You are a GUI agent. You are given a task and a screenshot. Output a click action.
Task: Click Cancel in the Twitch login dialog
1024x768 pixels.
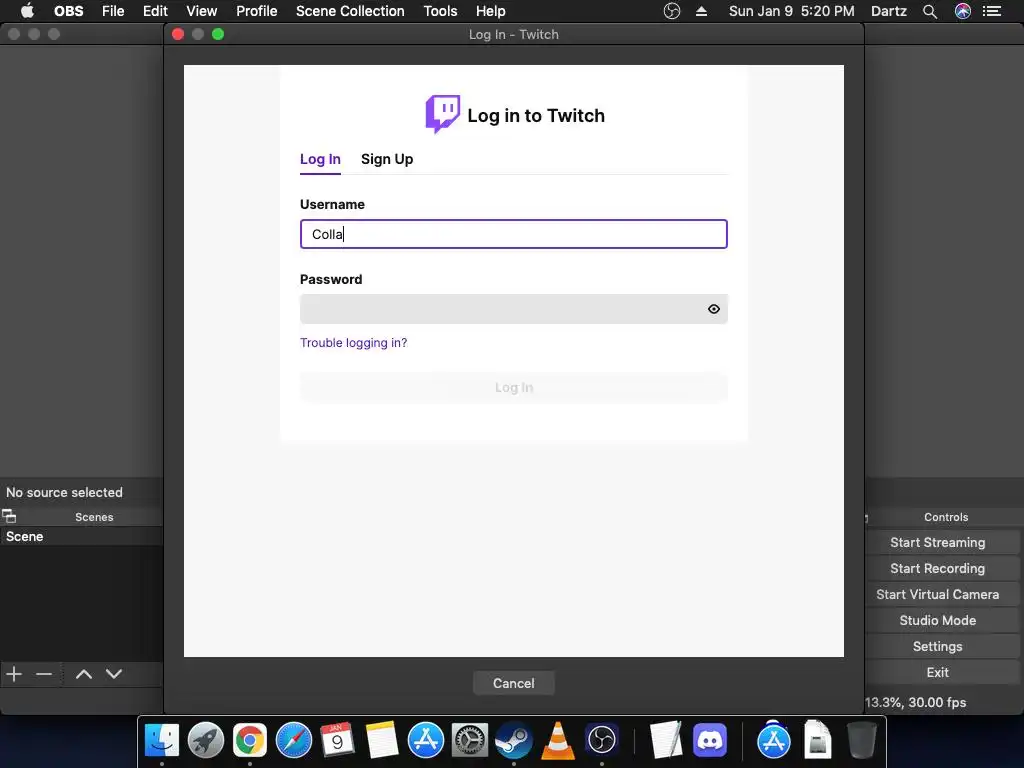[x=513, y=683]
